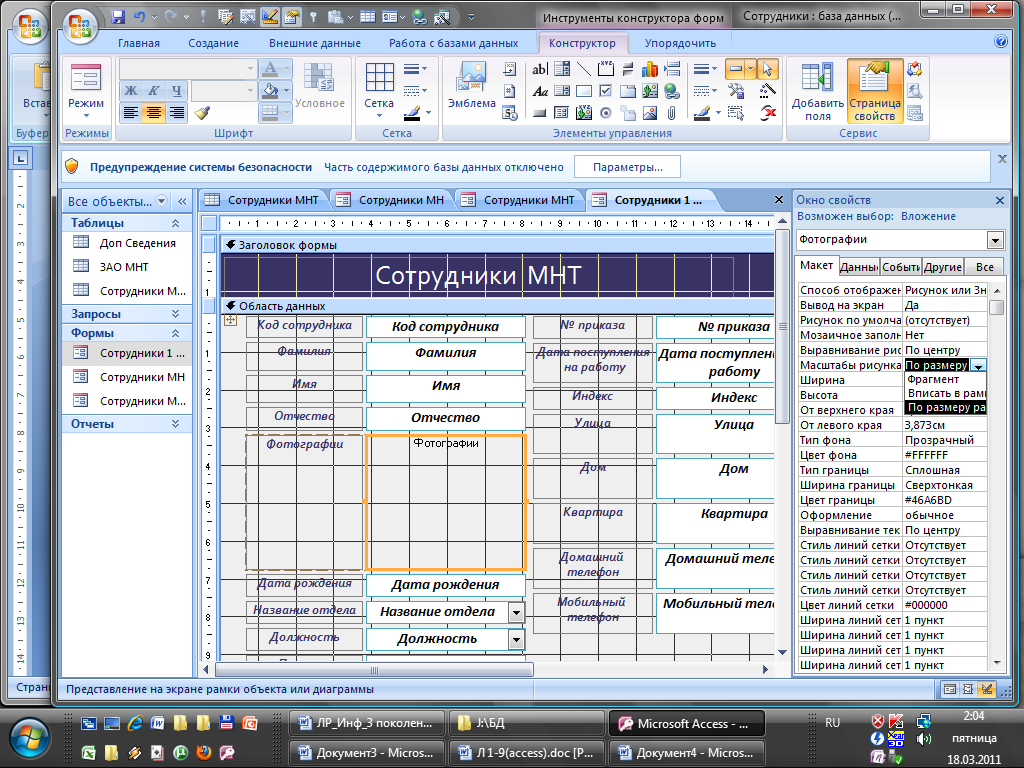Viewport: 1024px width, 768px height.
Task: Toggle bold Ж formatting
Action: pos(131,91)
